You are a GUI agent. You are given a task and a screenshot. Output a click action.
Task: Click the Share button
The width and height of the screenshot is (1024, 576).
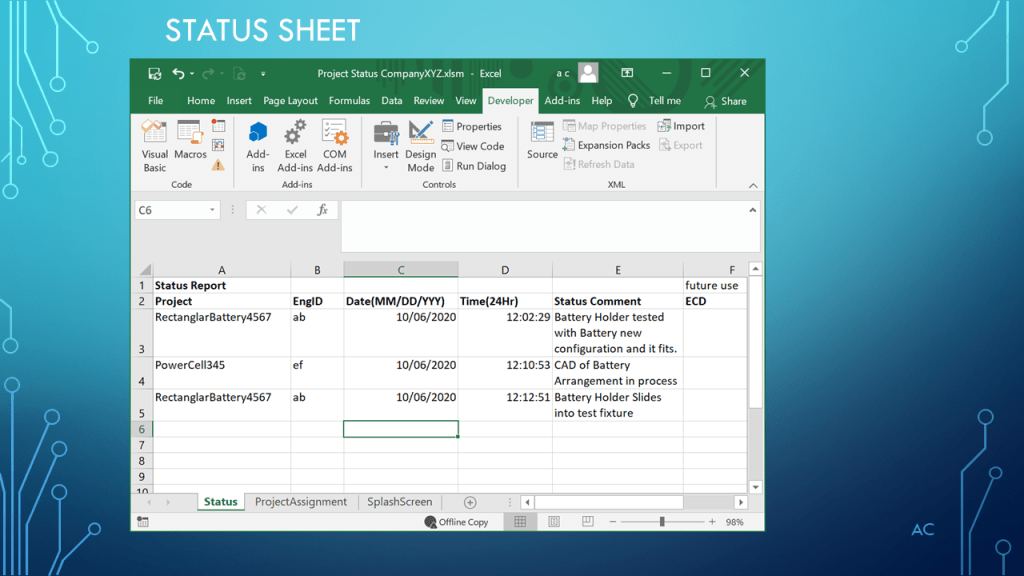click(726, 101)
